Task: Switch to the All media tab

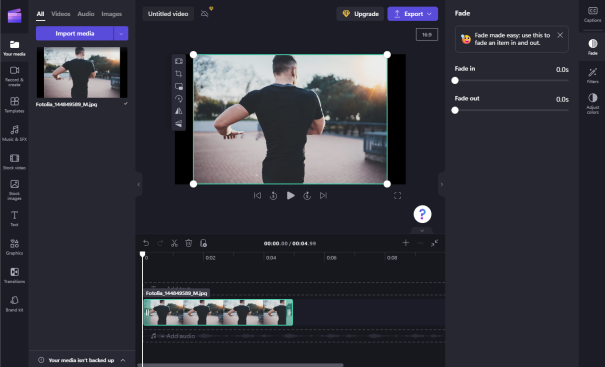Action: click(41, 14)
